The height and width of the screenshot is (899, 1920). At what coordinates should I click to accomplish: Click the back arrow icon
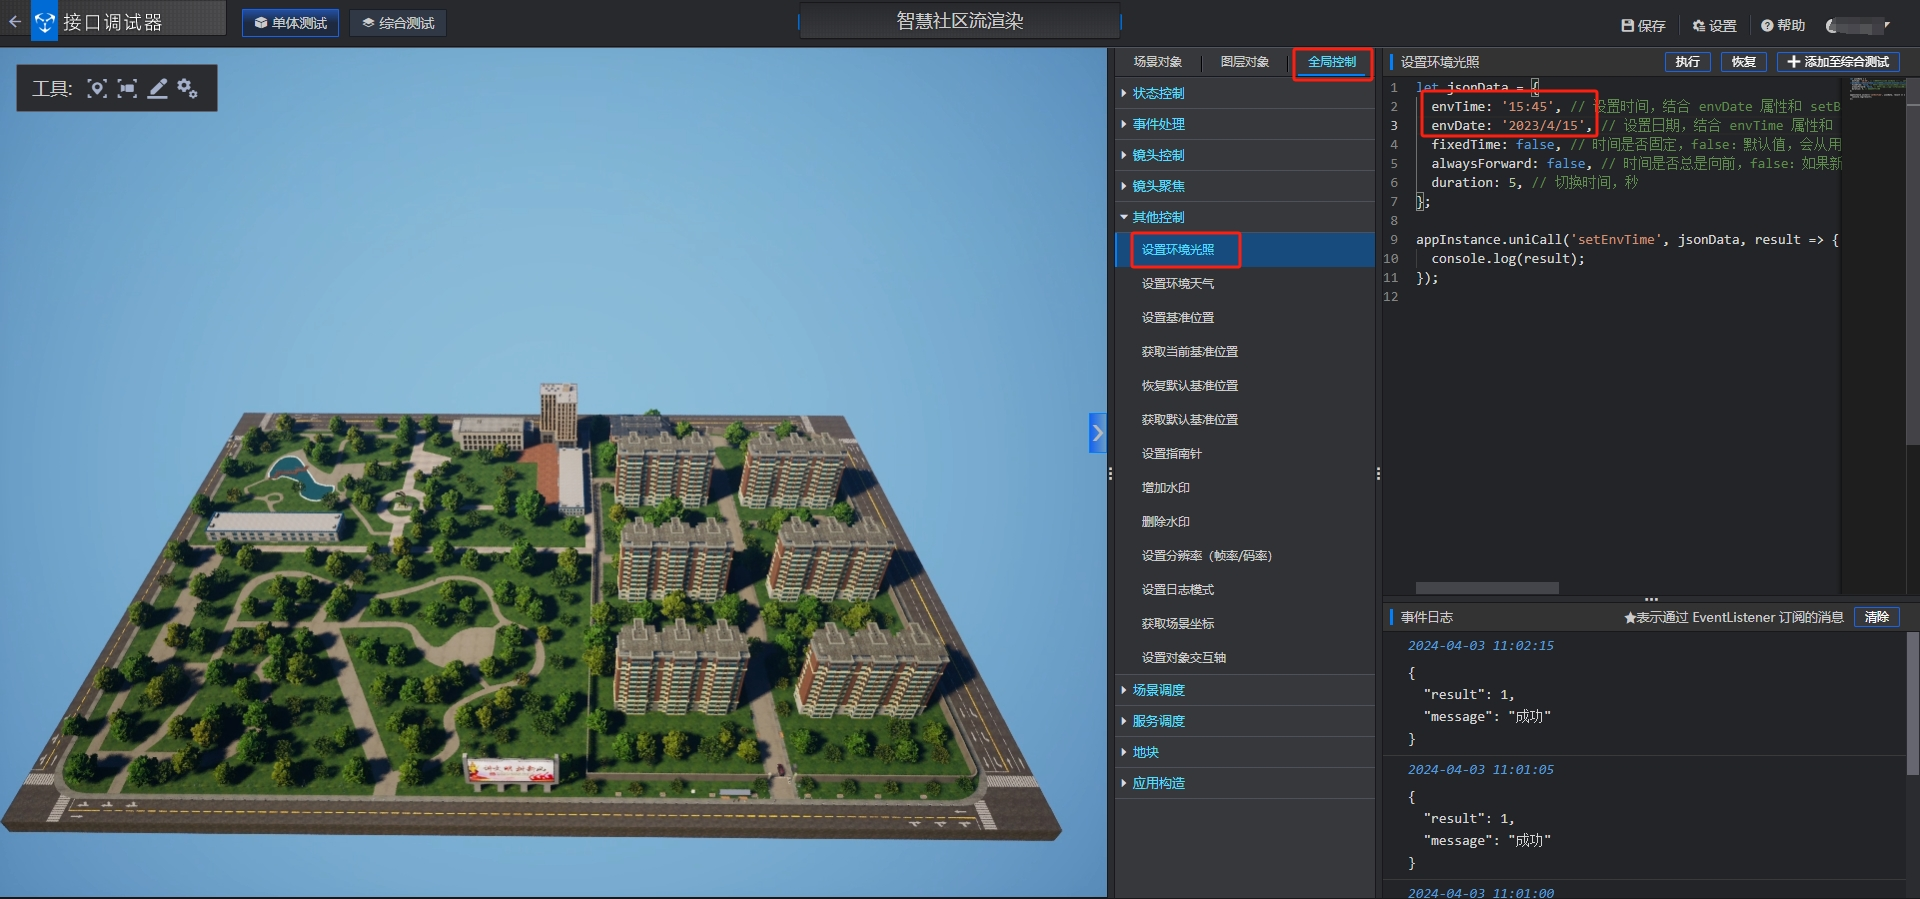click(x=14, y=21)
